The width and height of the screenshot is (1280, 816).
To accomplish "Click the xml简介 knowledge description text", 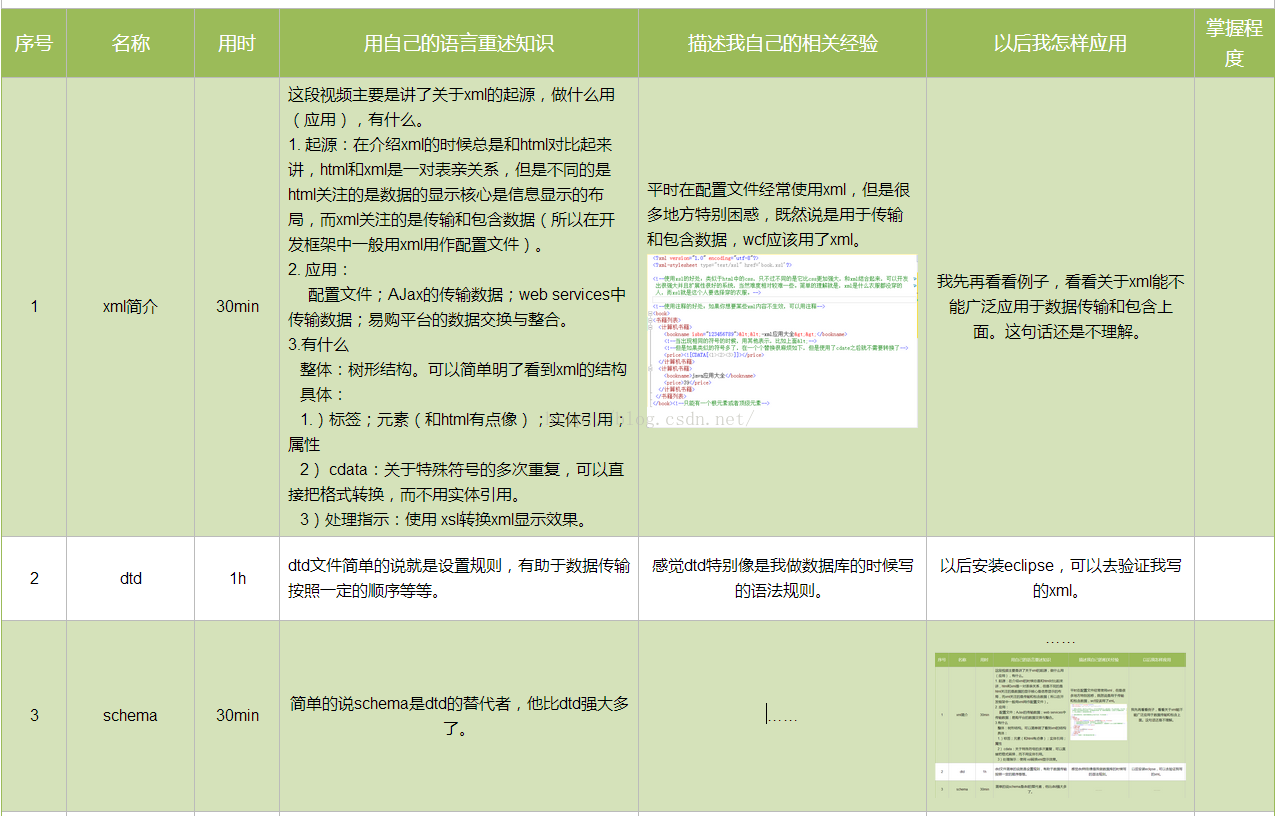I will [x=458, y=307].
